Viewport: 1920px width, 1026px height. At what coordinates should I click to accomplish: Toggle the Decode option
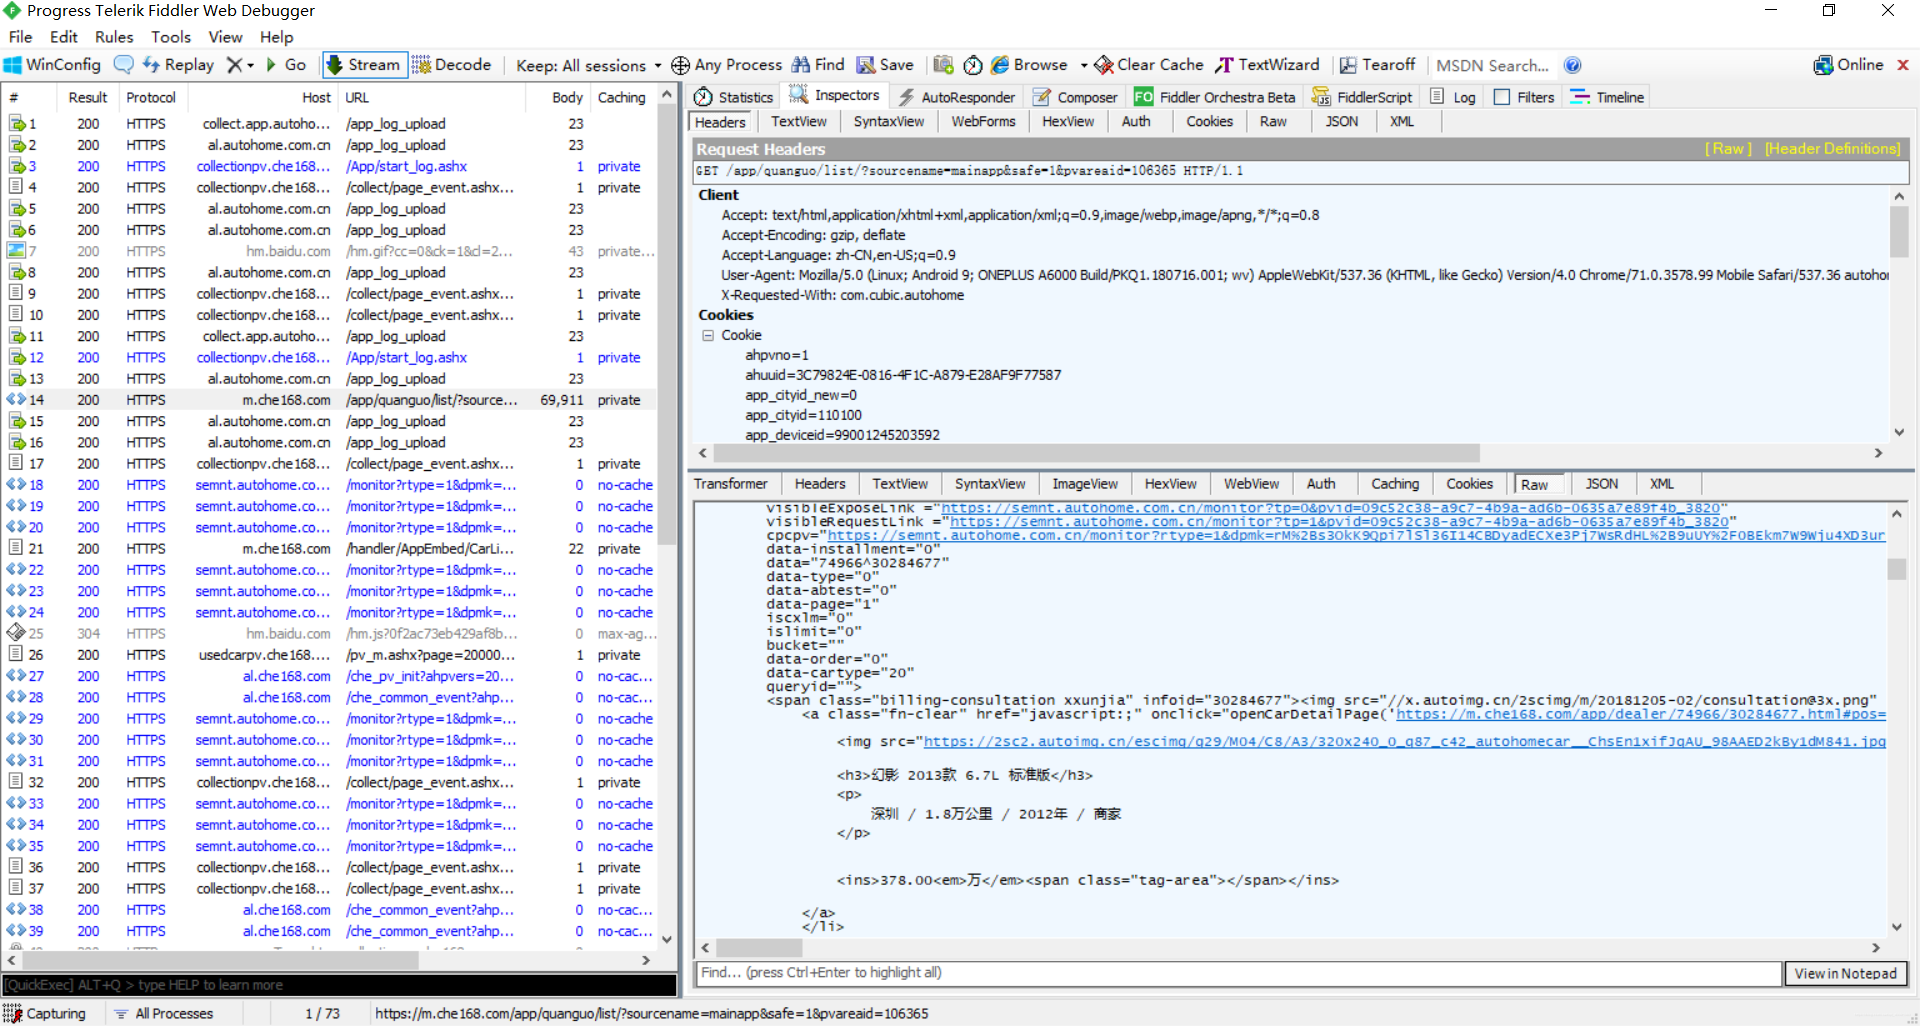(x=452, y=65)
